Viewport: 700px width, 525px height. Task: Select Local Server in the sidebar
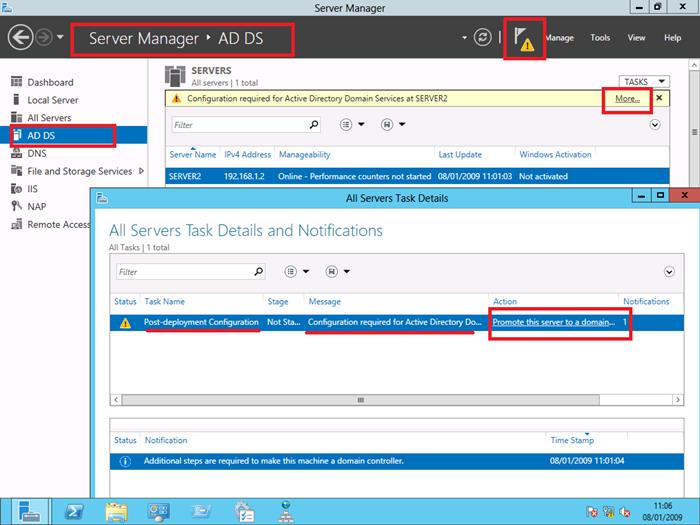[x=53, y=100]
